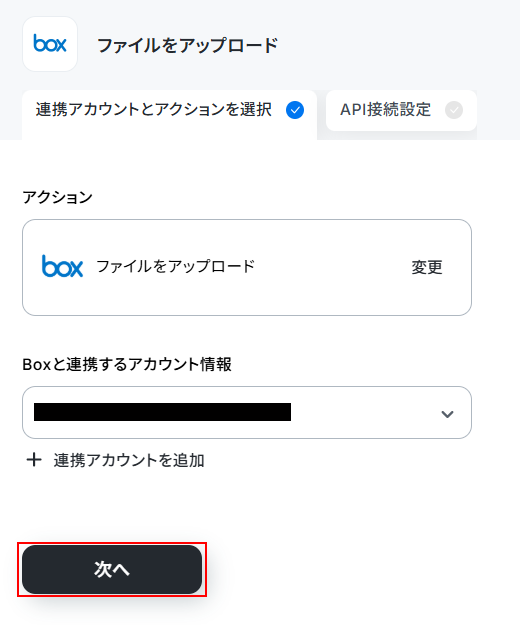520x625 pixels.
Task: Click the Boxと連携するアカウント情報 label
Action: click(x=127, y=364)
